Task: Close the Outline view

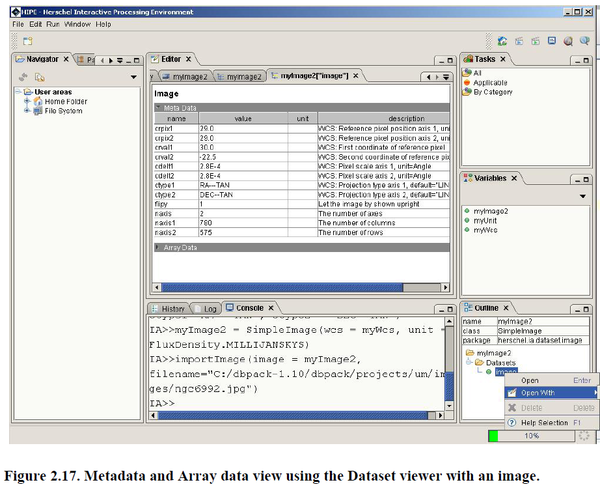Action: pos(506,308)
